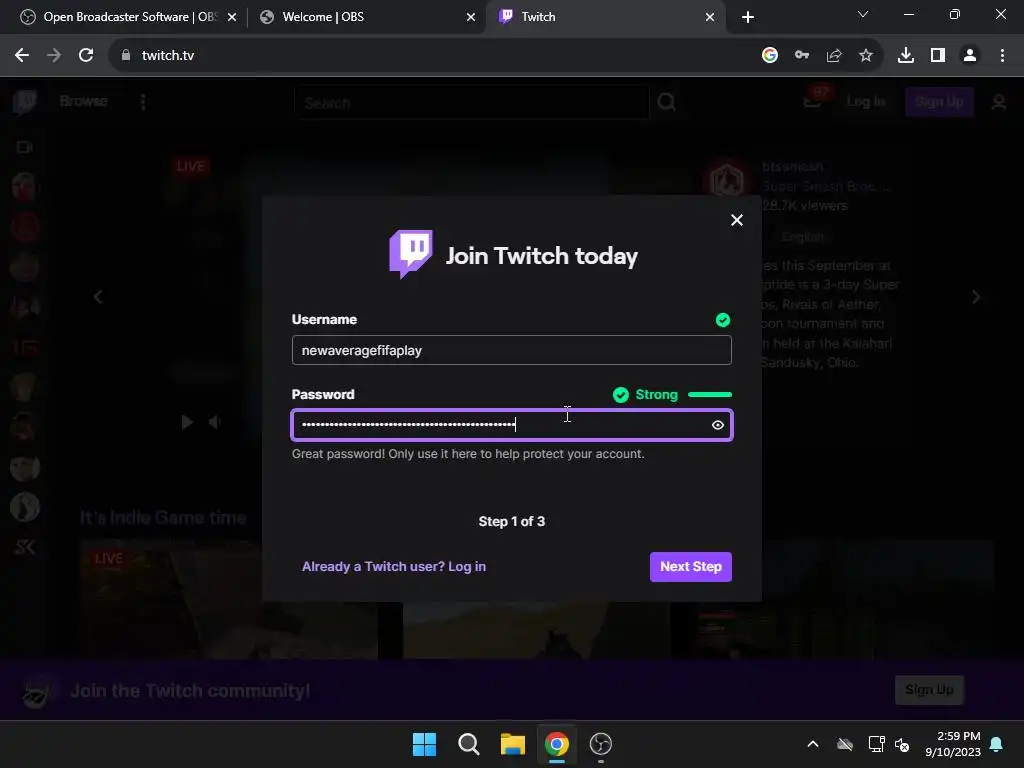Open Google account icon in address bar
The height and width of the screenshot is (768, 1024).
click(x=770, y=56)
